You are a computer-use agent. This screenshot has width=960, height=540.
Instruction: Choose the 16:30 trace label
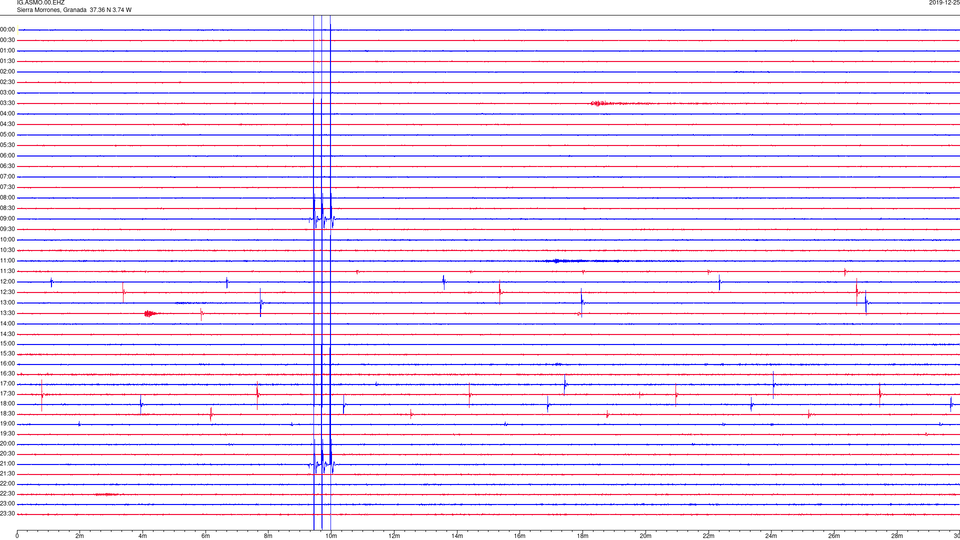click(x=7, y=373)
